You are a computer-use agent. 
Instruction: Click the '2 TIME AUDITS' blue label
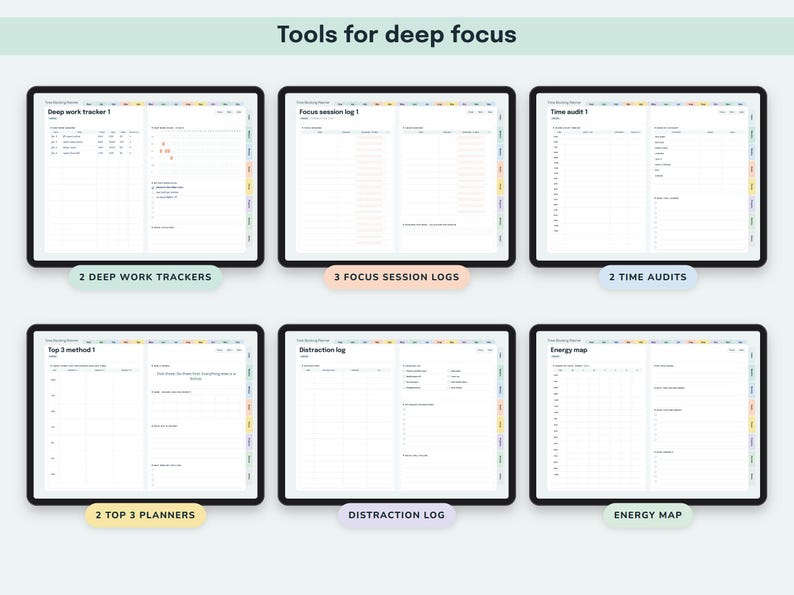click(648, 277)
